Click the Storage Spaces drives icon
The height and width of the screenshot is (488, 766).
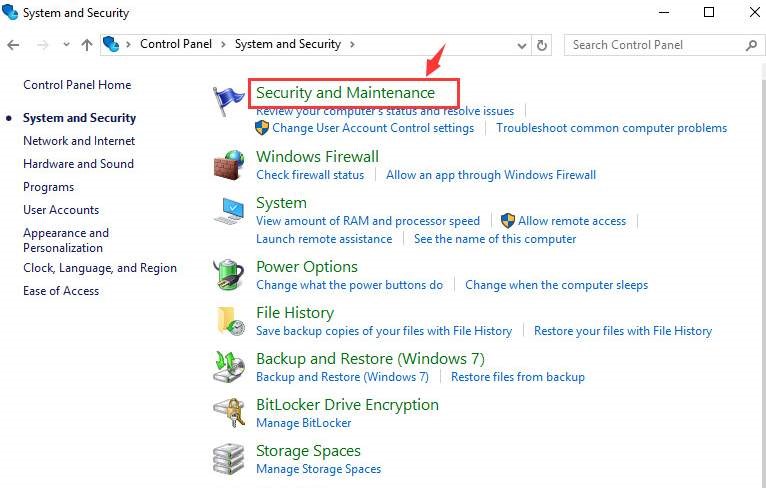pyautogui.click(x=229, y=459)
